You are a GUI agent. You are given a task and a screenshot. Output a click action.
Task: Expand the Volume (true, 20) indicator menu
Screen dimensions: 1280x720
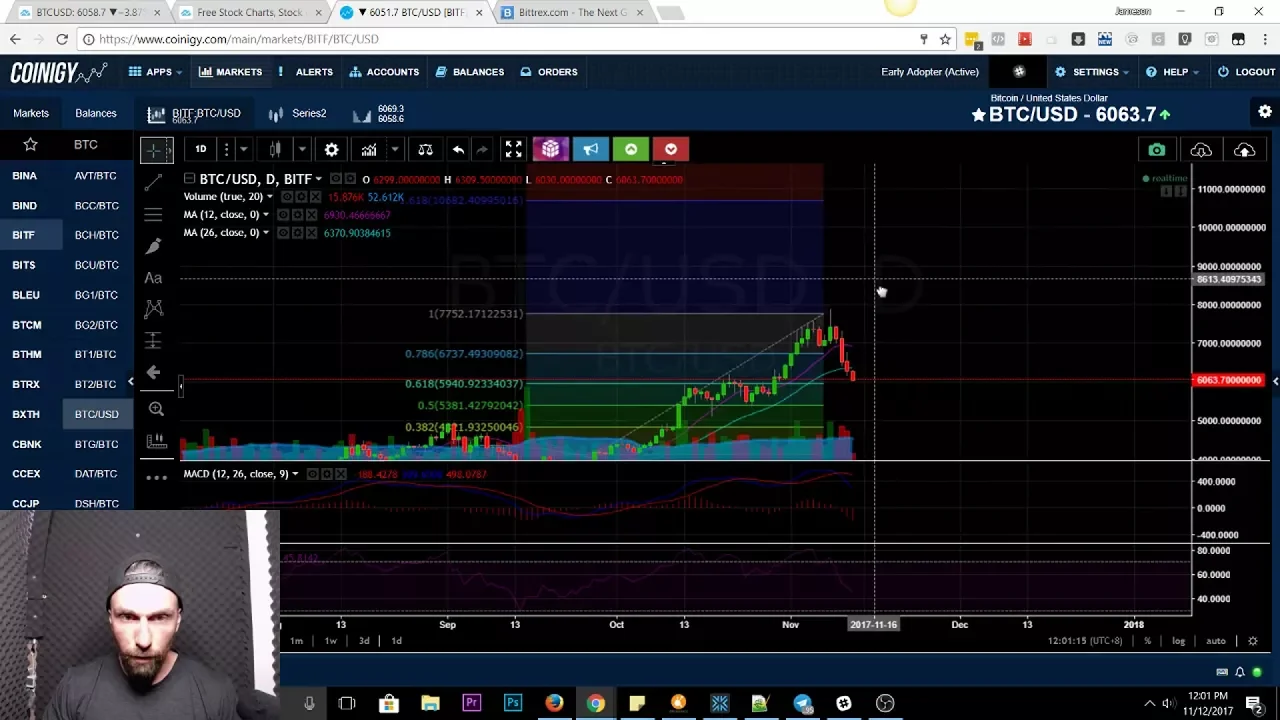269,197
